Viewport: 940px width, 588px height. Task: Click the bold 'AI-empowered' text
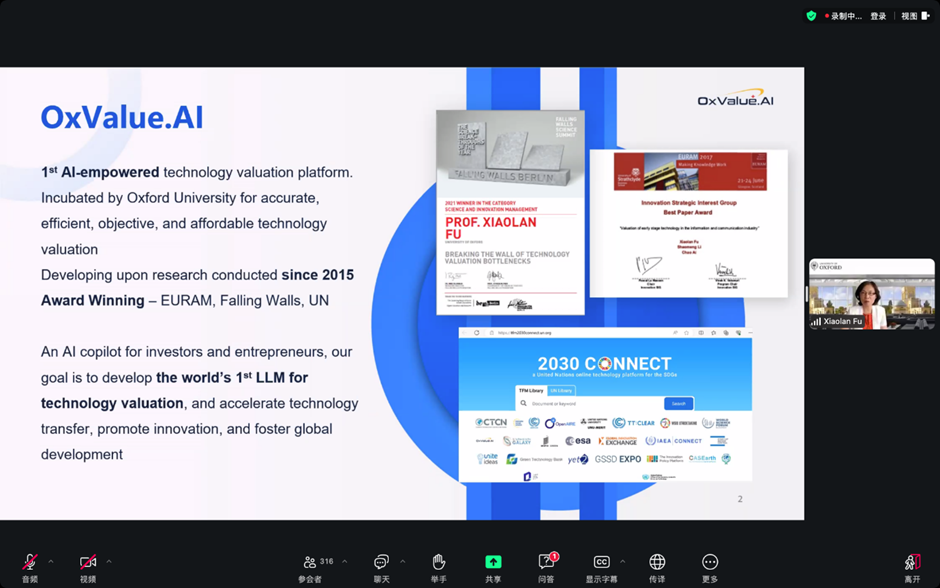point(110,172)
